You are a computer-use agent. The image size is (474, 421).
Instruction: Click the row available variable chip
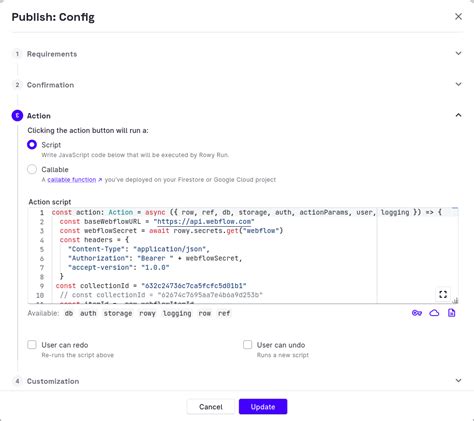coord(205,313)
